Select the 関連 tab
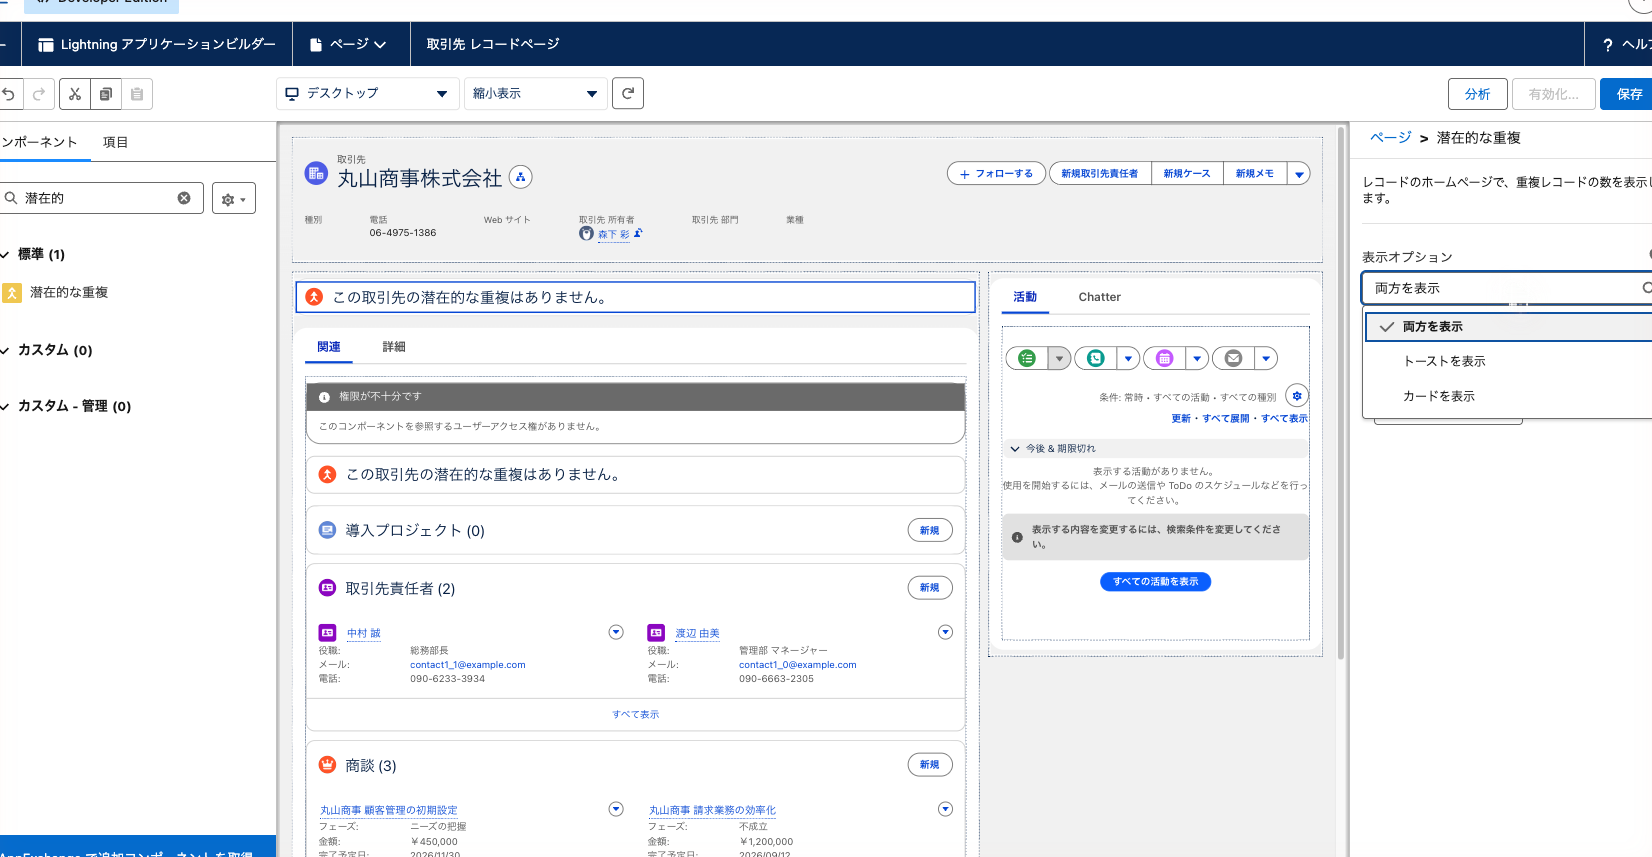Screen dimensions: 1652x857 pyautogui.click(x=329, y=347)
